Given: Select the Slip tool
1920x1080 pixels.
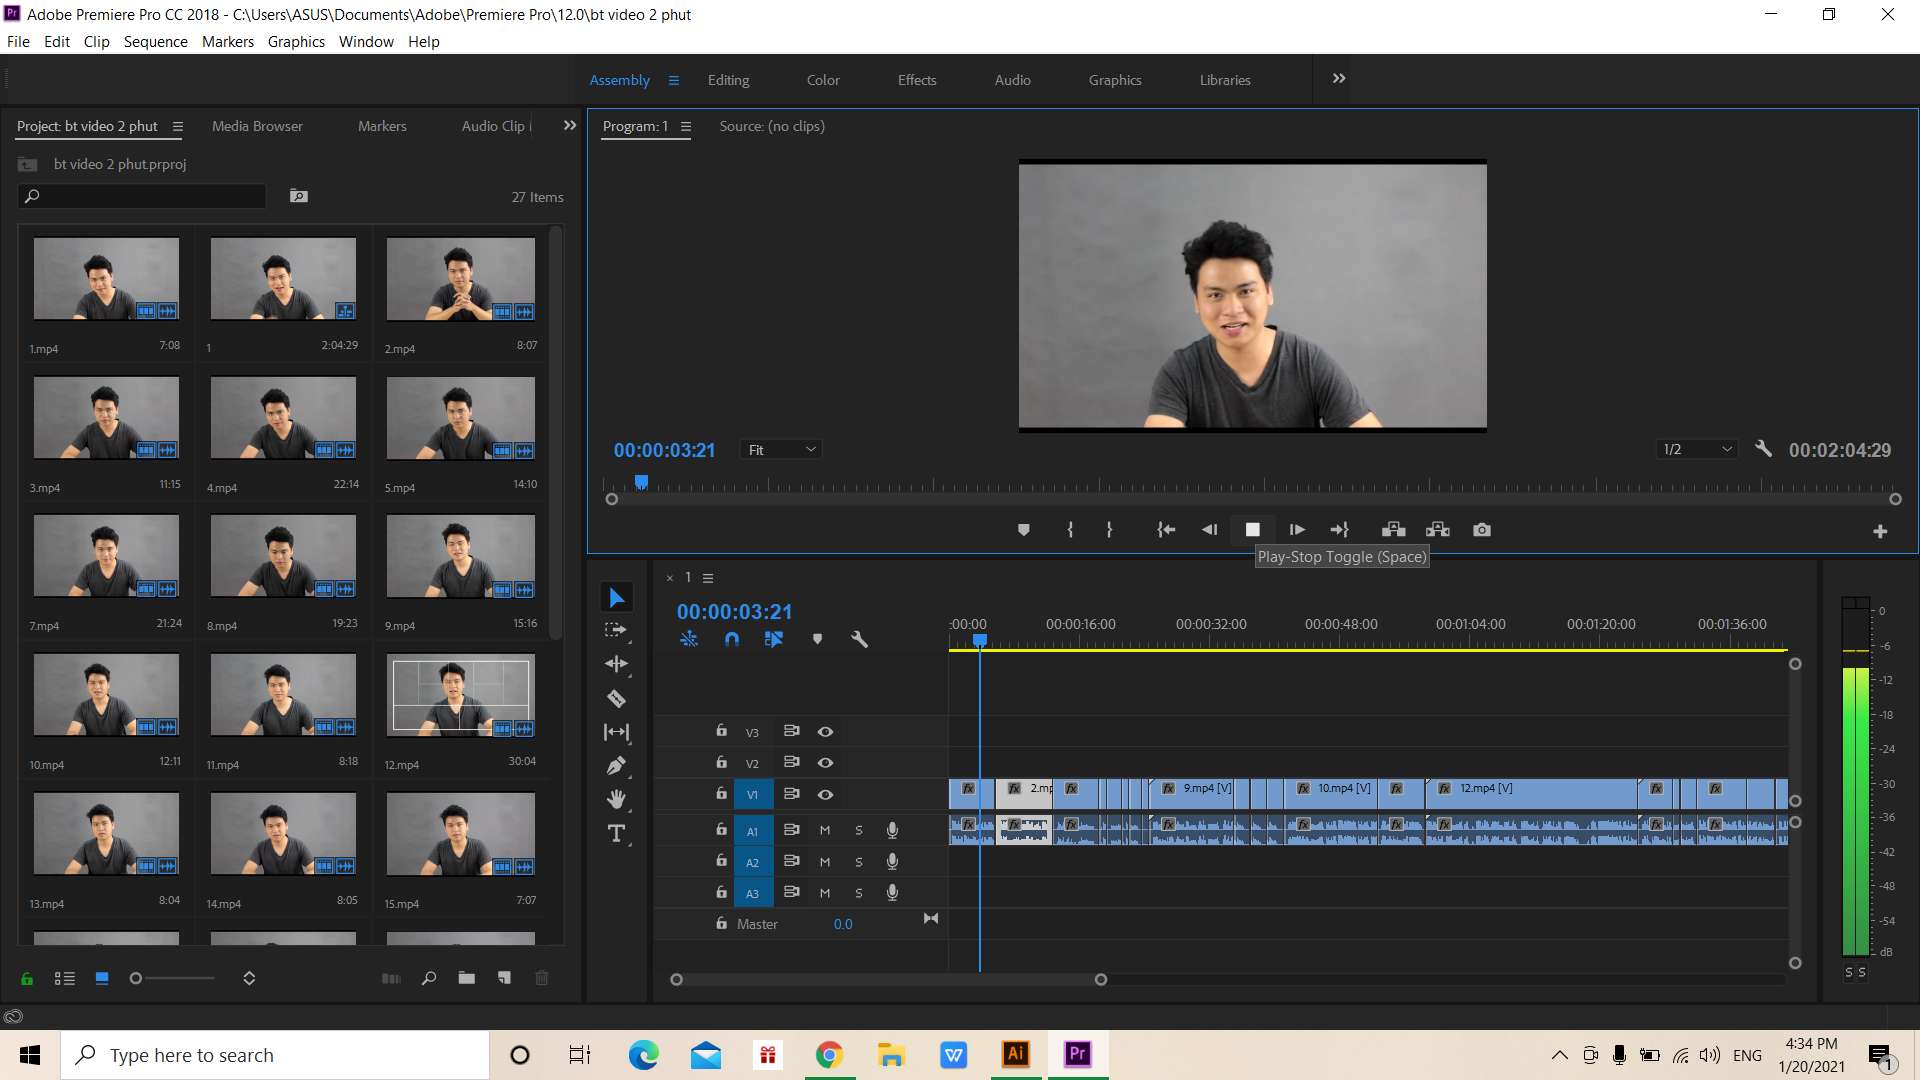Looking at the screenshot, I should pos(616,732).
